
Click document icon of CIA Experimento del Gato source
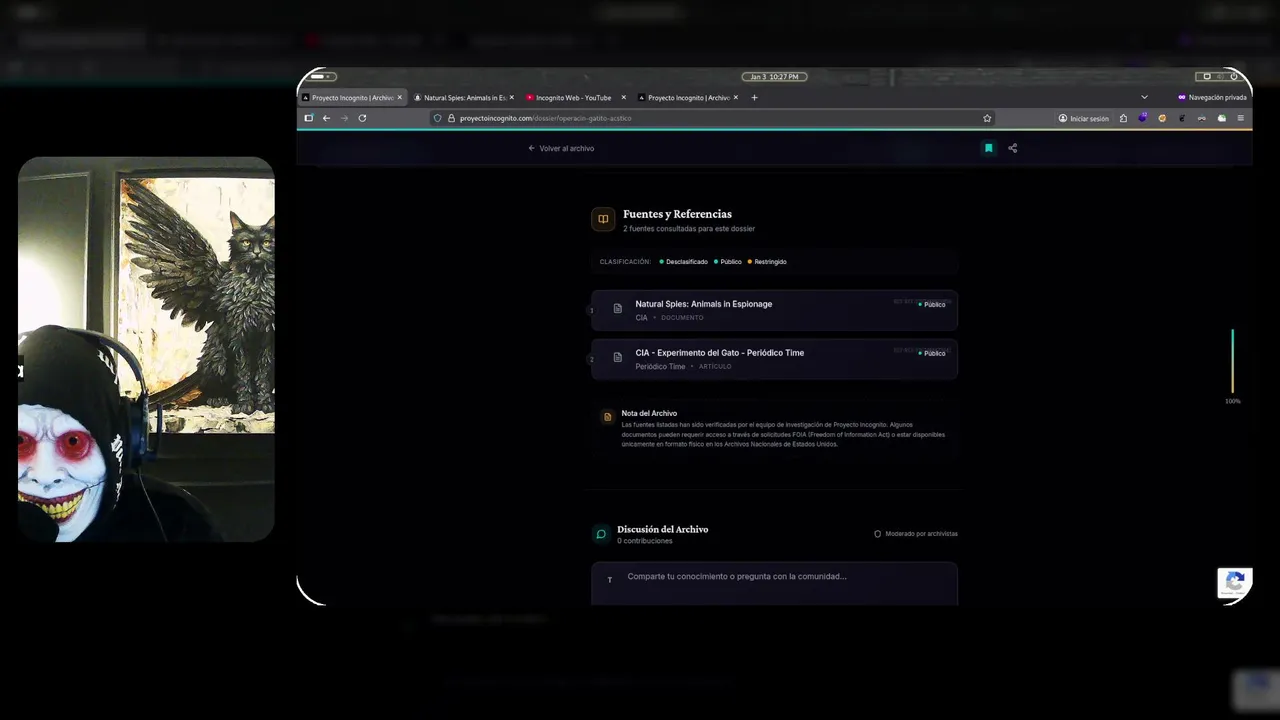pyautogui.click(x=618, y=358)
